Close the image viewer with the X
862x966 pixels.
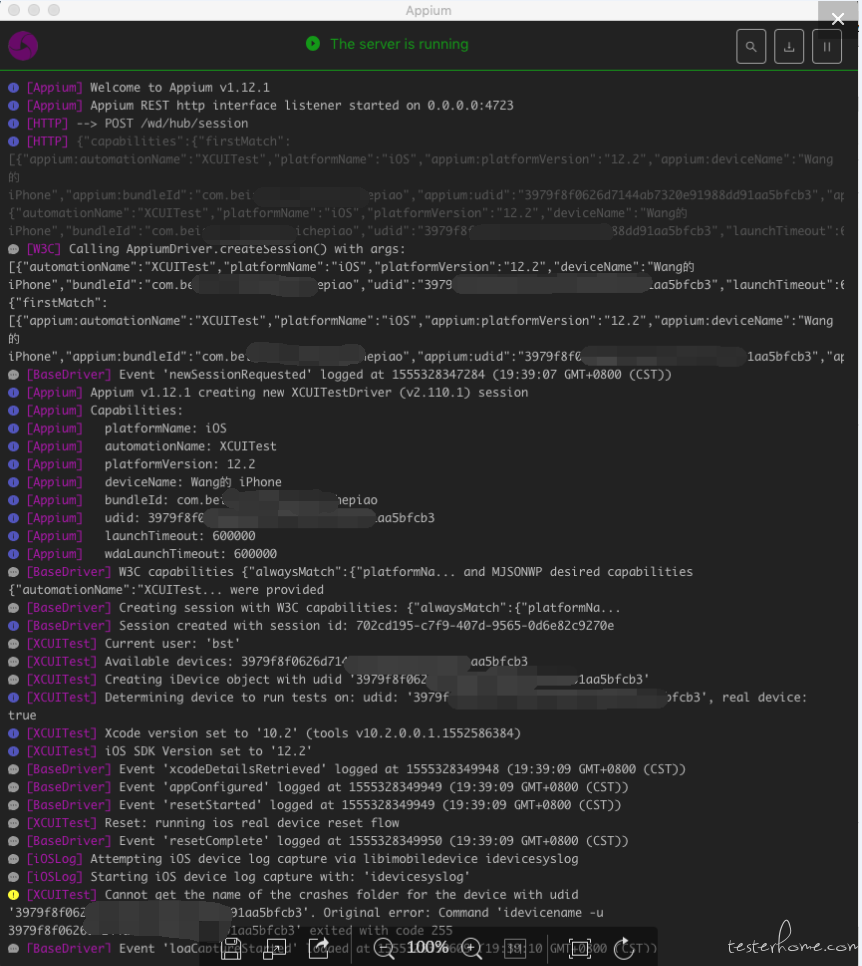pos(838,19)
